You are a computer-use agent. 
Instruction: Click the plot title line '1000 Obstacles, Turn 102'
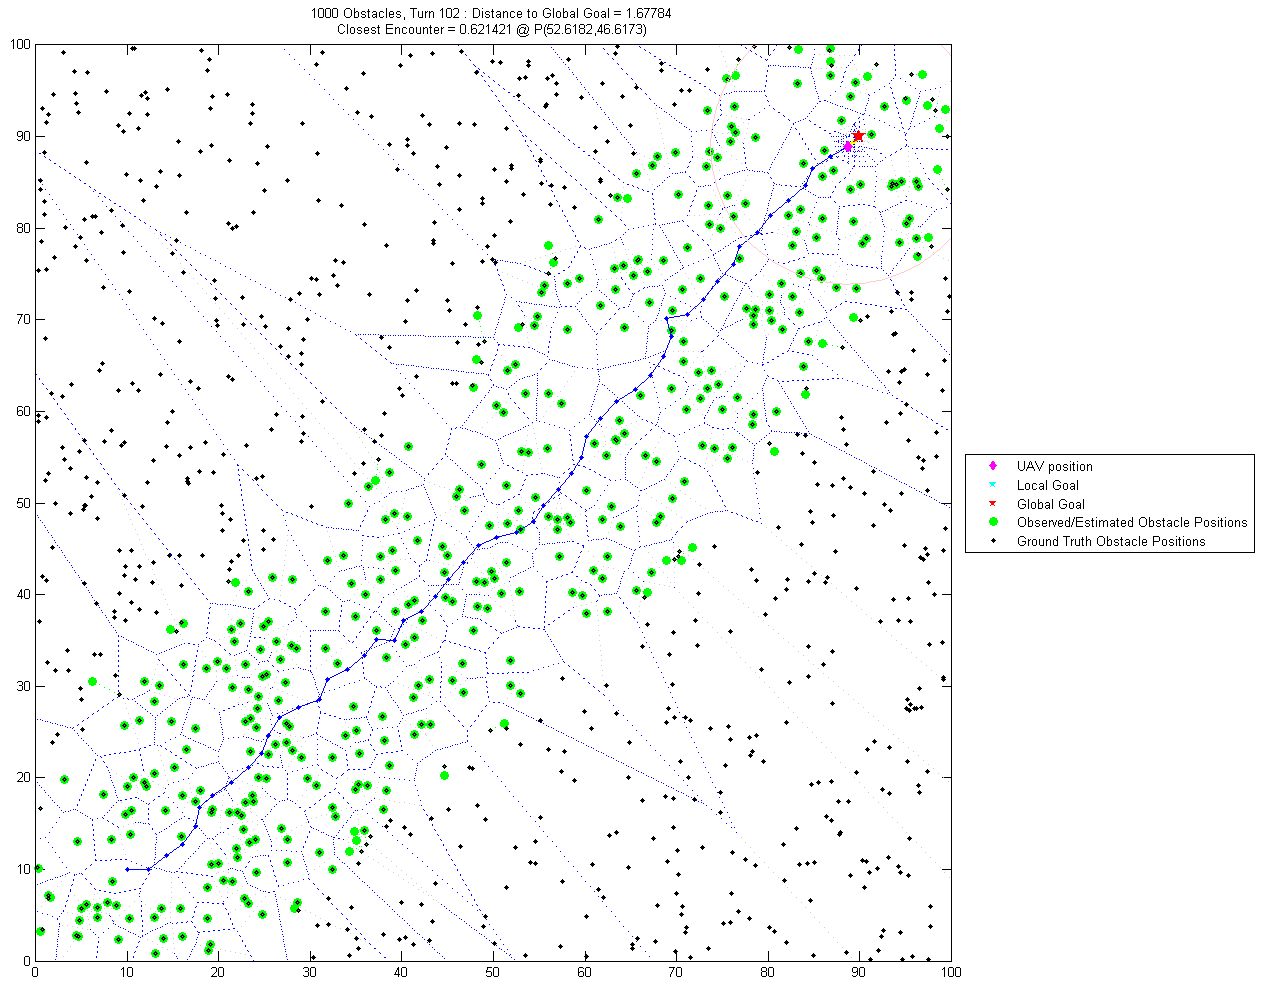click(493, 15)
